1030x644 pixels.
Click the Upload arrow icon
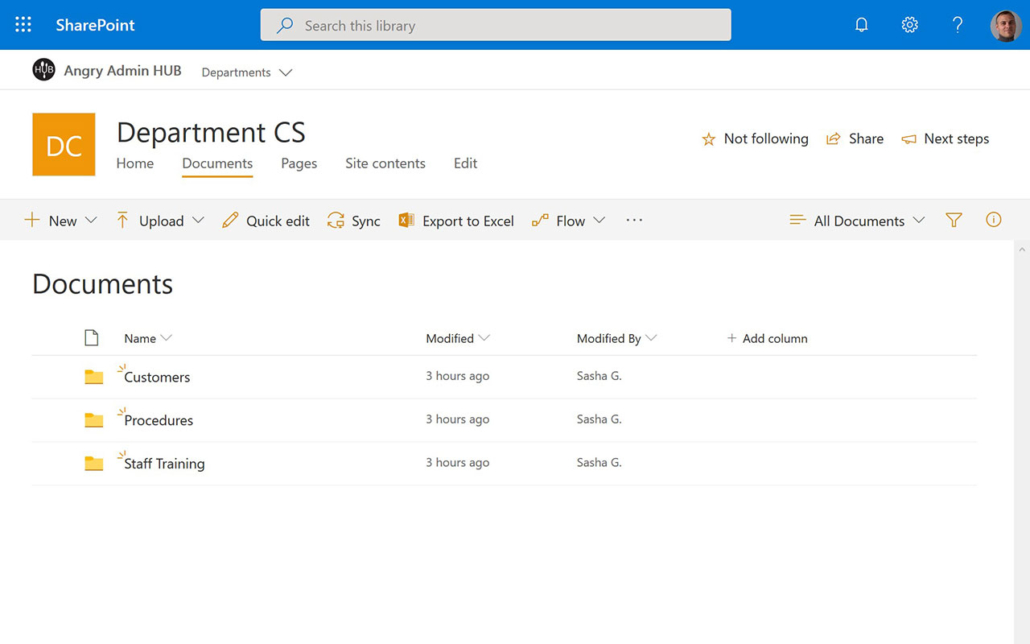[x=122, y=220]
